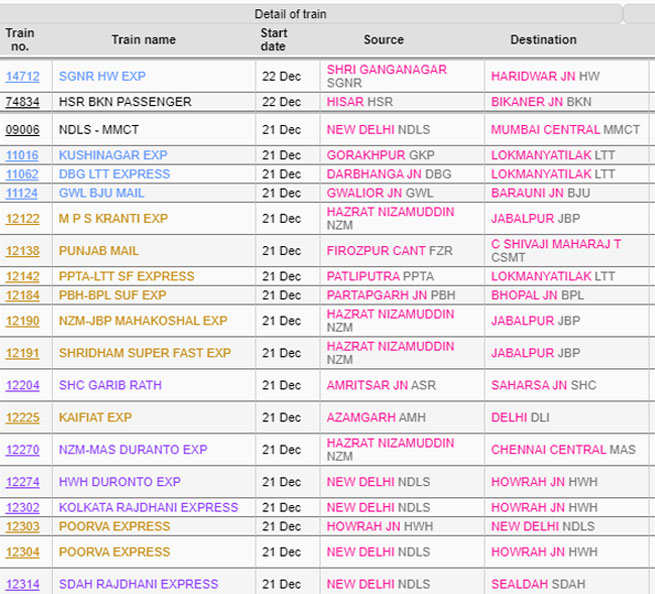The image size is (655, 594).
Task: Select train number 12191
Action: click(x=22, y=354)
